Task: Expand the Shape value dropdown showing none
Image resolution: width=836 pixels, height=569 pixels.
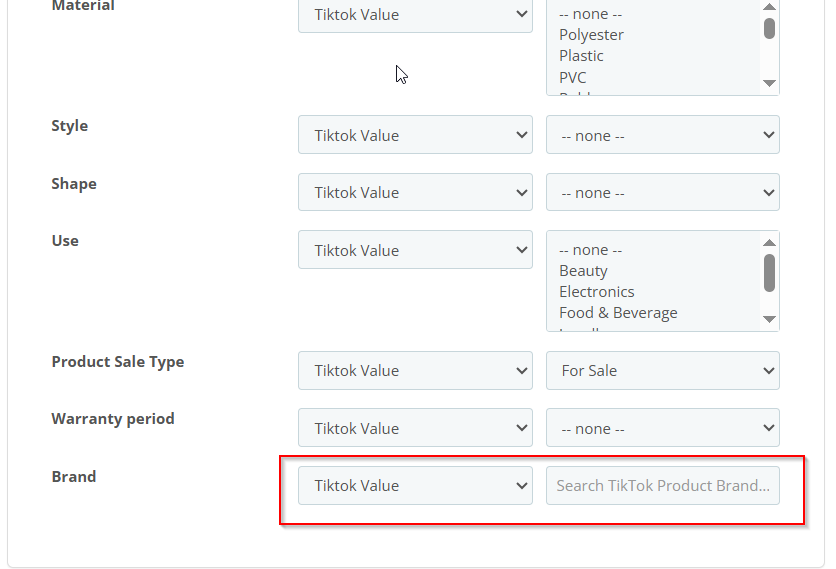Action: coord(663,192)
